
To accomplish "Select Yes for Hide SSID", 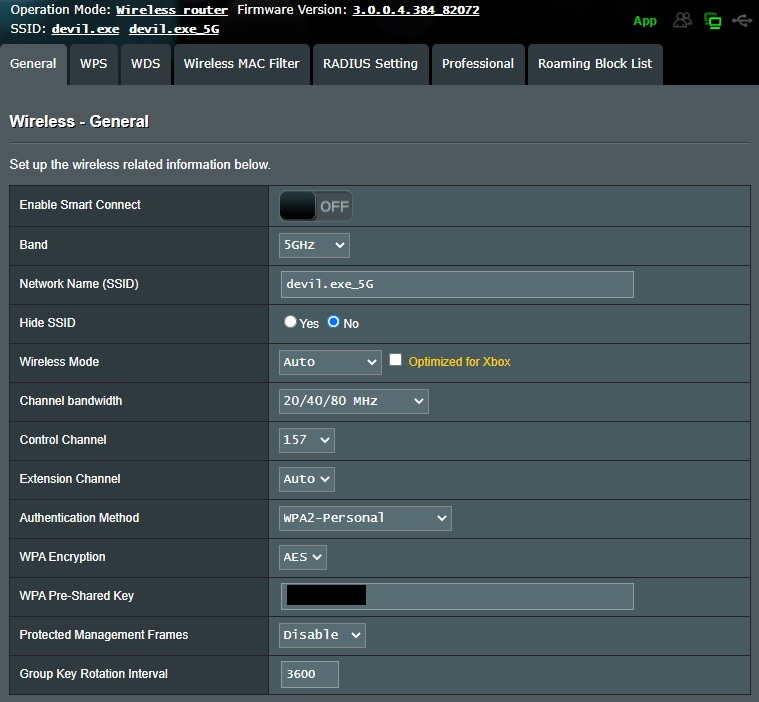I will point(291,322).
